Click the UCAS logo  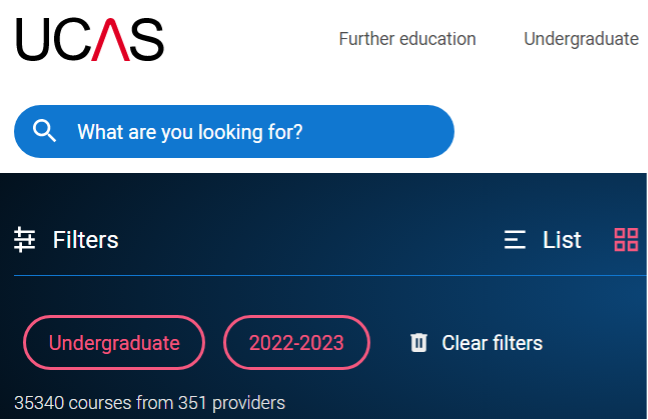click(89, 40)
